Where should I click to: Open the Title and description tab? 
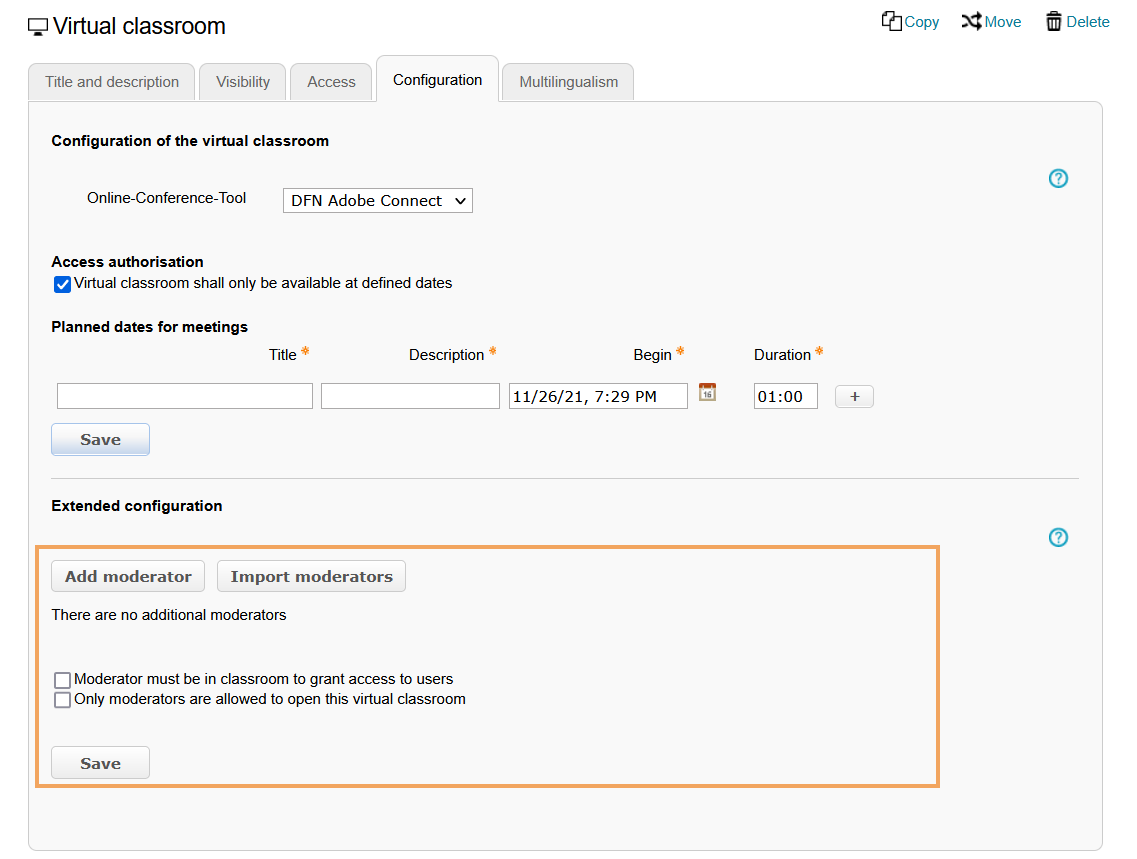112,82
